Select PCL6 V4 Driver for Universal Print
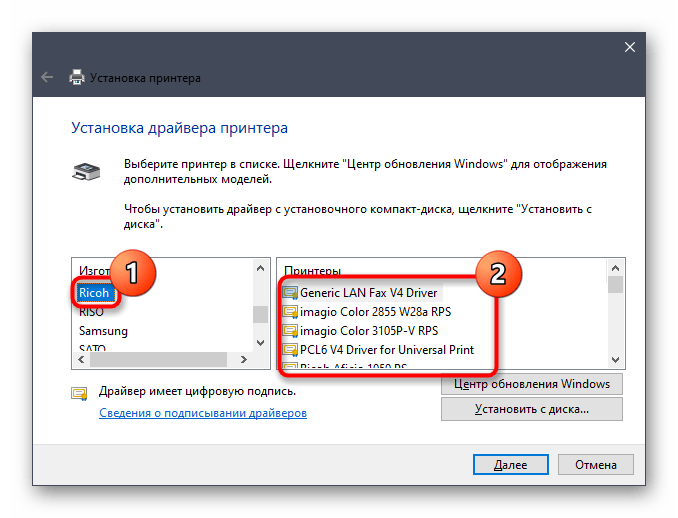The image size is (678, 518). (387, 350)
